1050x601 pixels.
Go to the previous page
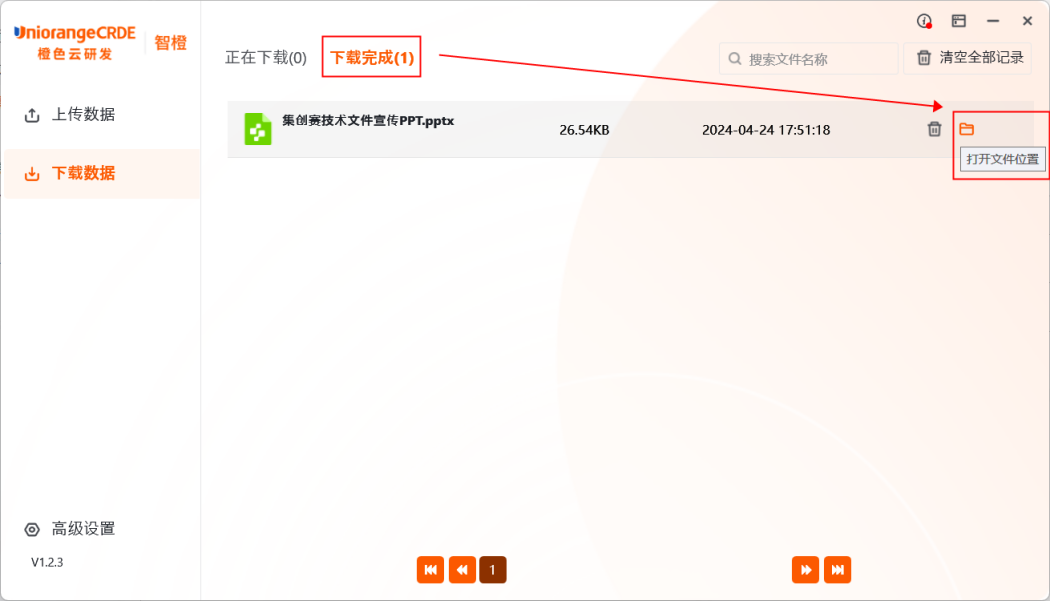click(x=462, y=570)
